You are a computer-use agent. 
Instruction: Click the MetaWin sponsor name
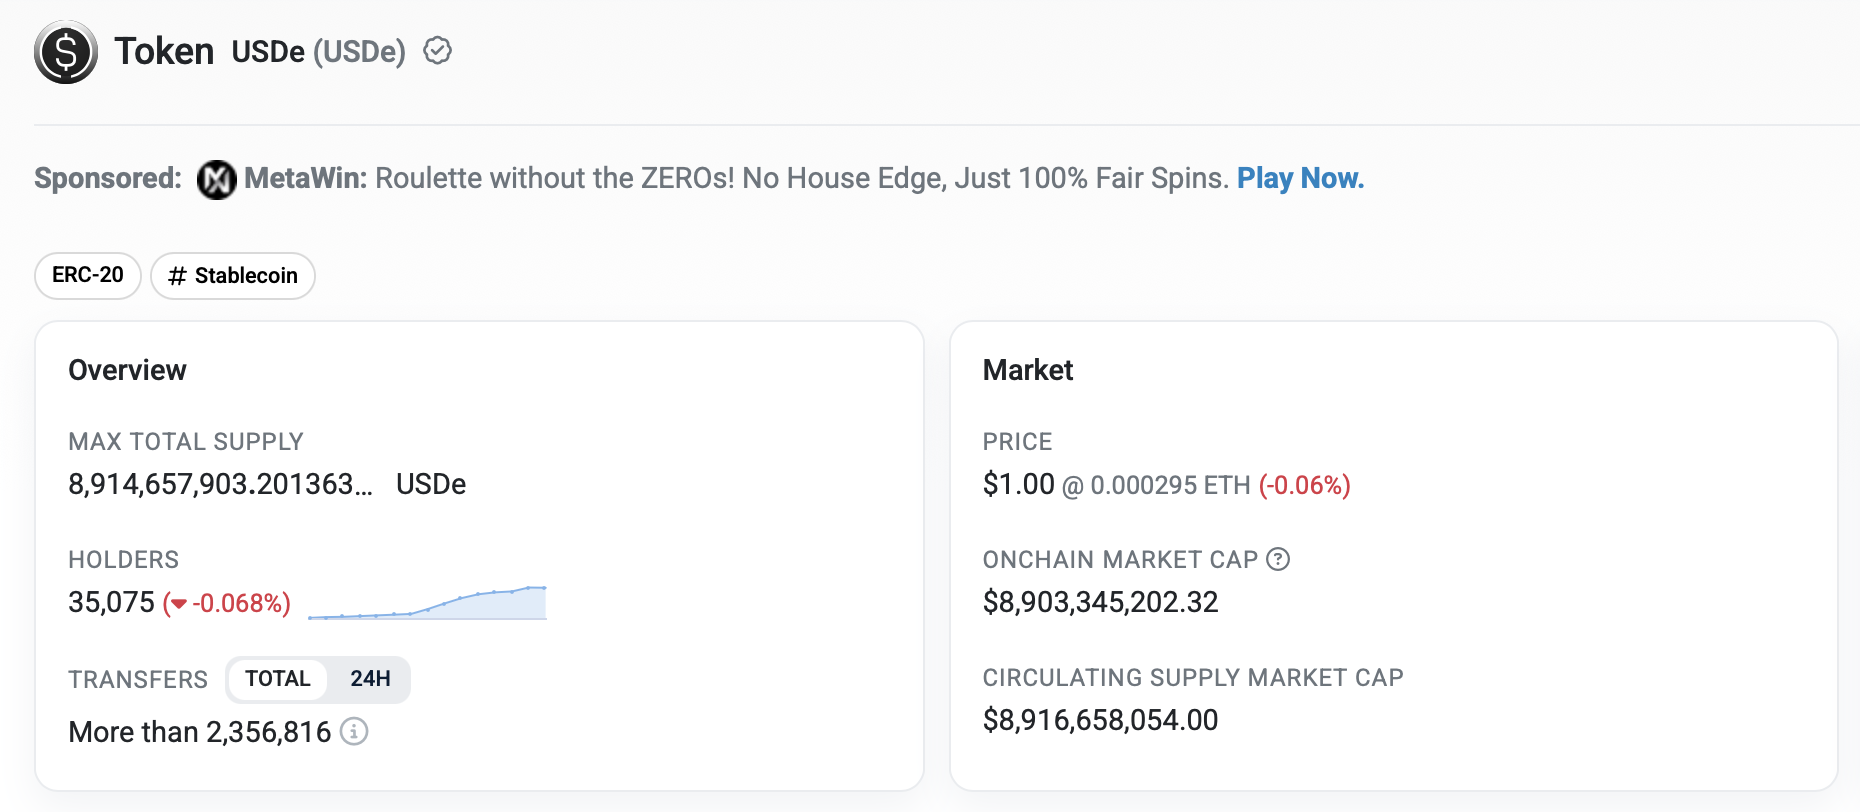pos(305,178)
